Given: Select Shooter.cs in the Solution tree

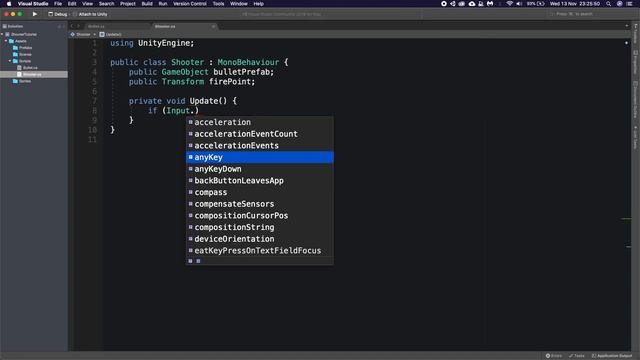Looking at the screenshot, I should 34,74.
